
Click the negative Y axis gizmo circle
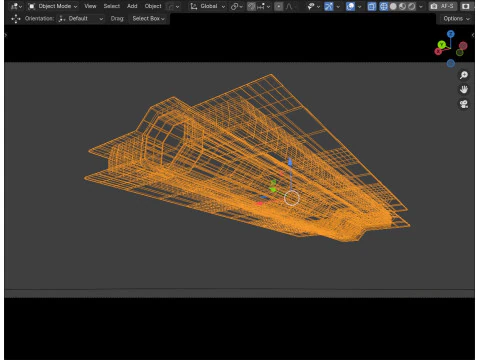pos(459,52)
